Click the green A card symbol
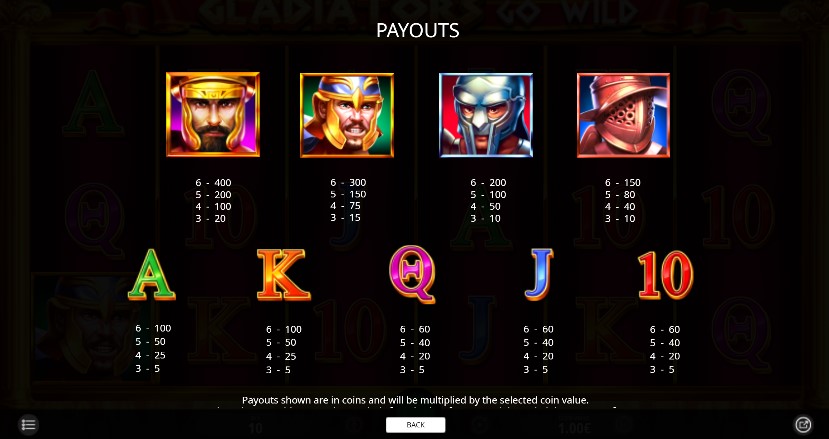829x439 pixels. pos(152,275)
